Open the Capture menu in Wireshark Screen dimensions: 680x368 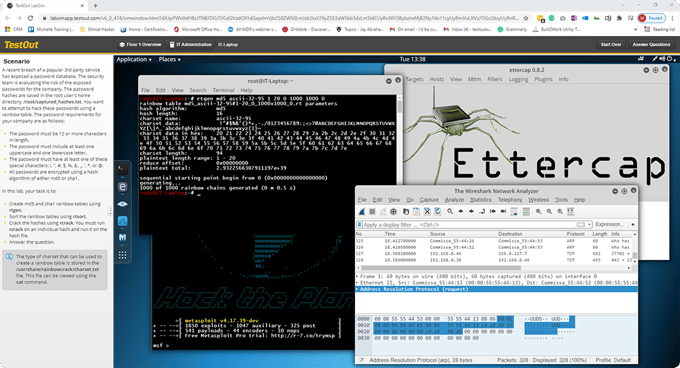tap(429, 200)
